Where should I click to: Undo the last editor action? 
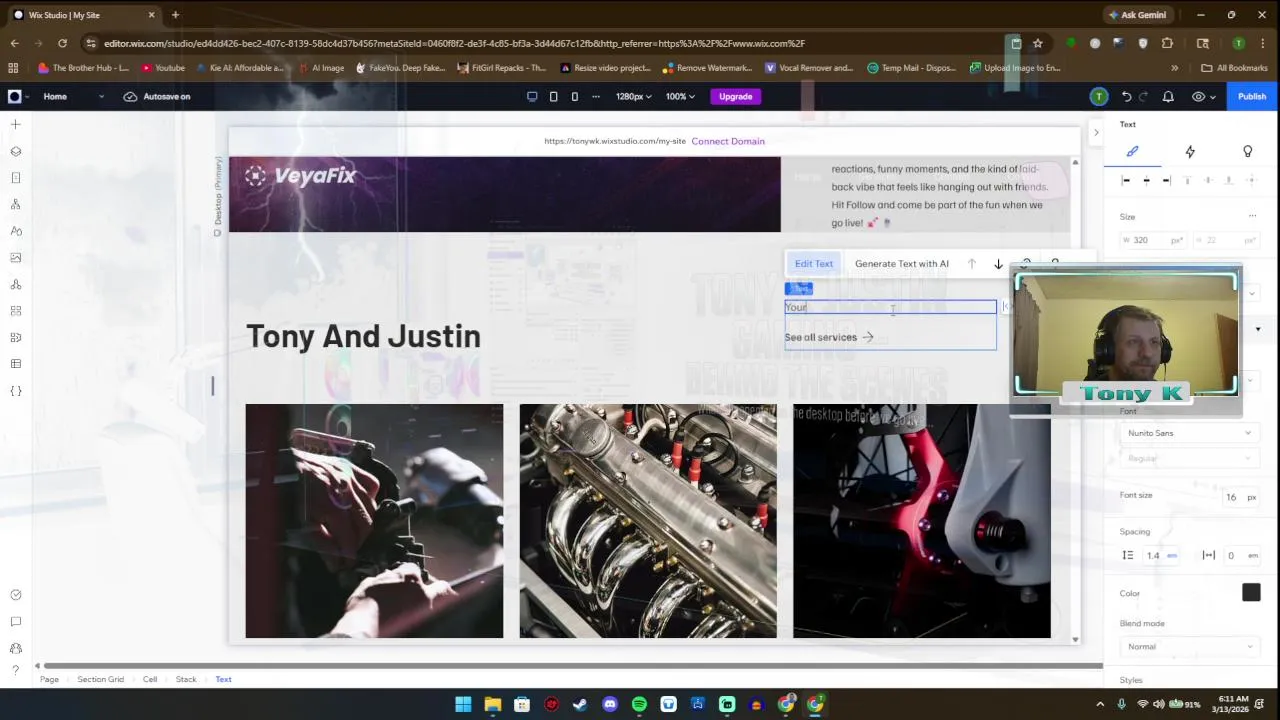click(x=1126, y=96)
